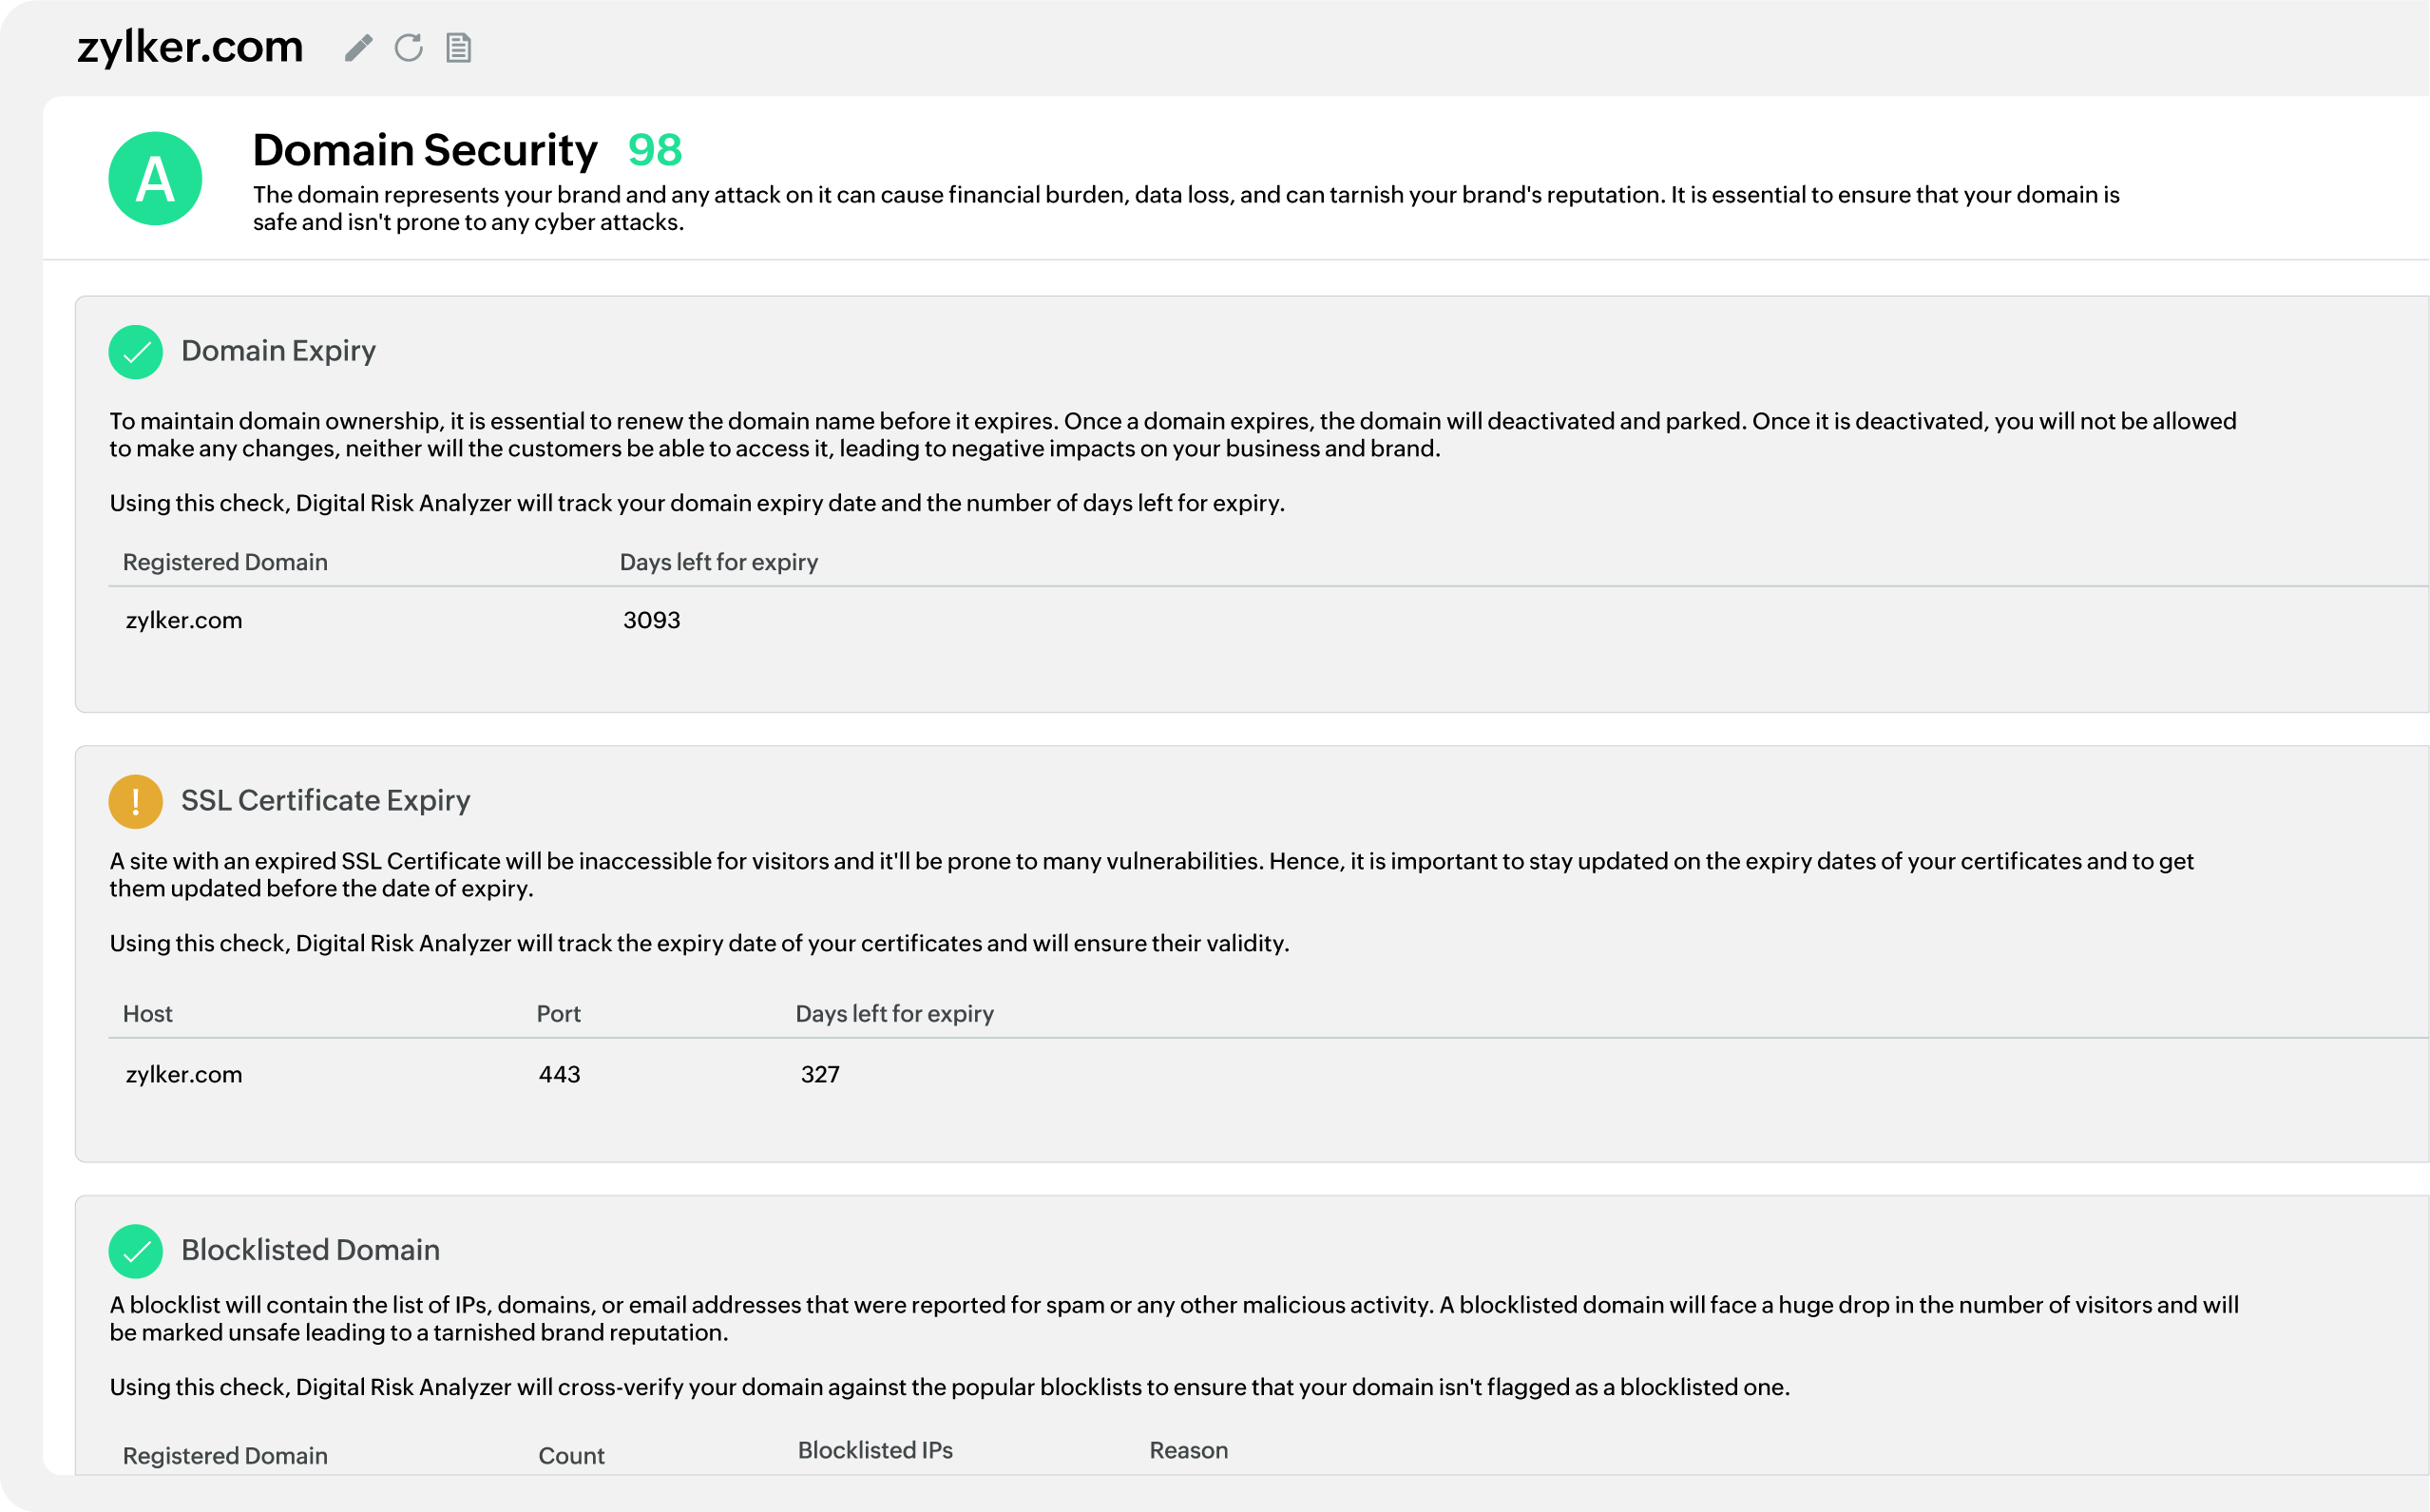The image size is (2430, 1512).
Task: Click the SSL Certificate Expiry section heading
Action: point(325,800)
